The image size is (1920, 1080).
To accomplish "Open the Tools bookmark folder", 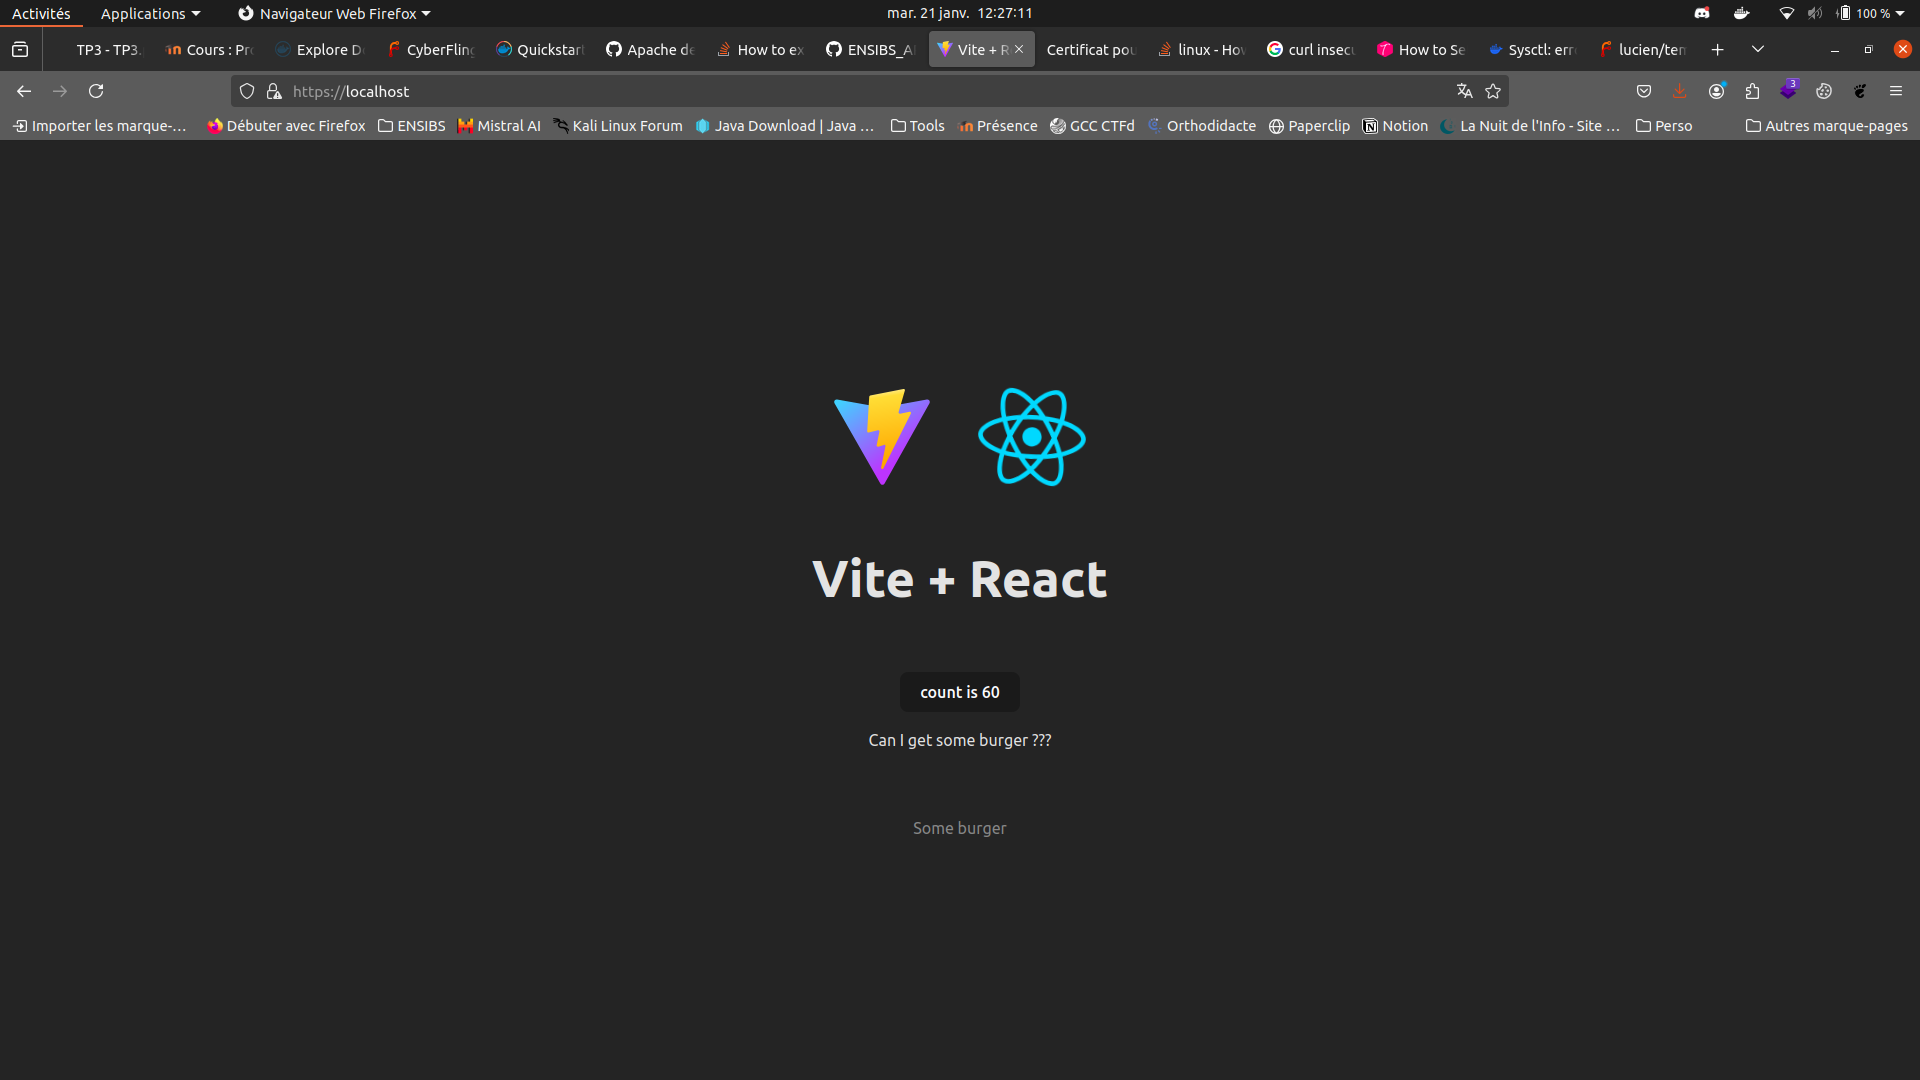I will pyautogui.click(x=917, y=126).
